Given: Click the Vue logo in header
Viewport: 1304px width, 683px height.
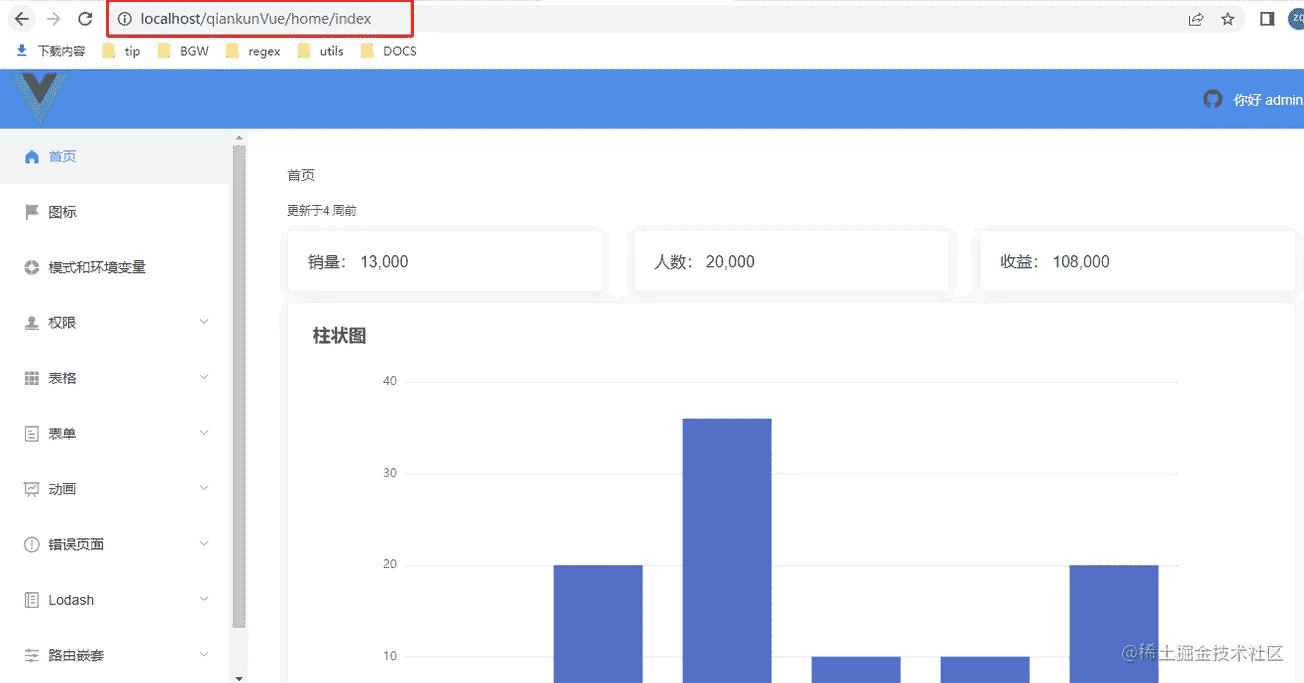Looking at the screenshot, I should pyautogui.click(x=40, y=97).
